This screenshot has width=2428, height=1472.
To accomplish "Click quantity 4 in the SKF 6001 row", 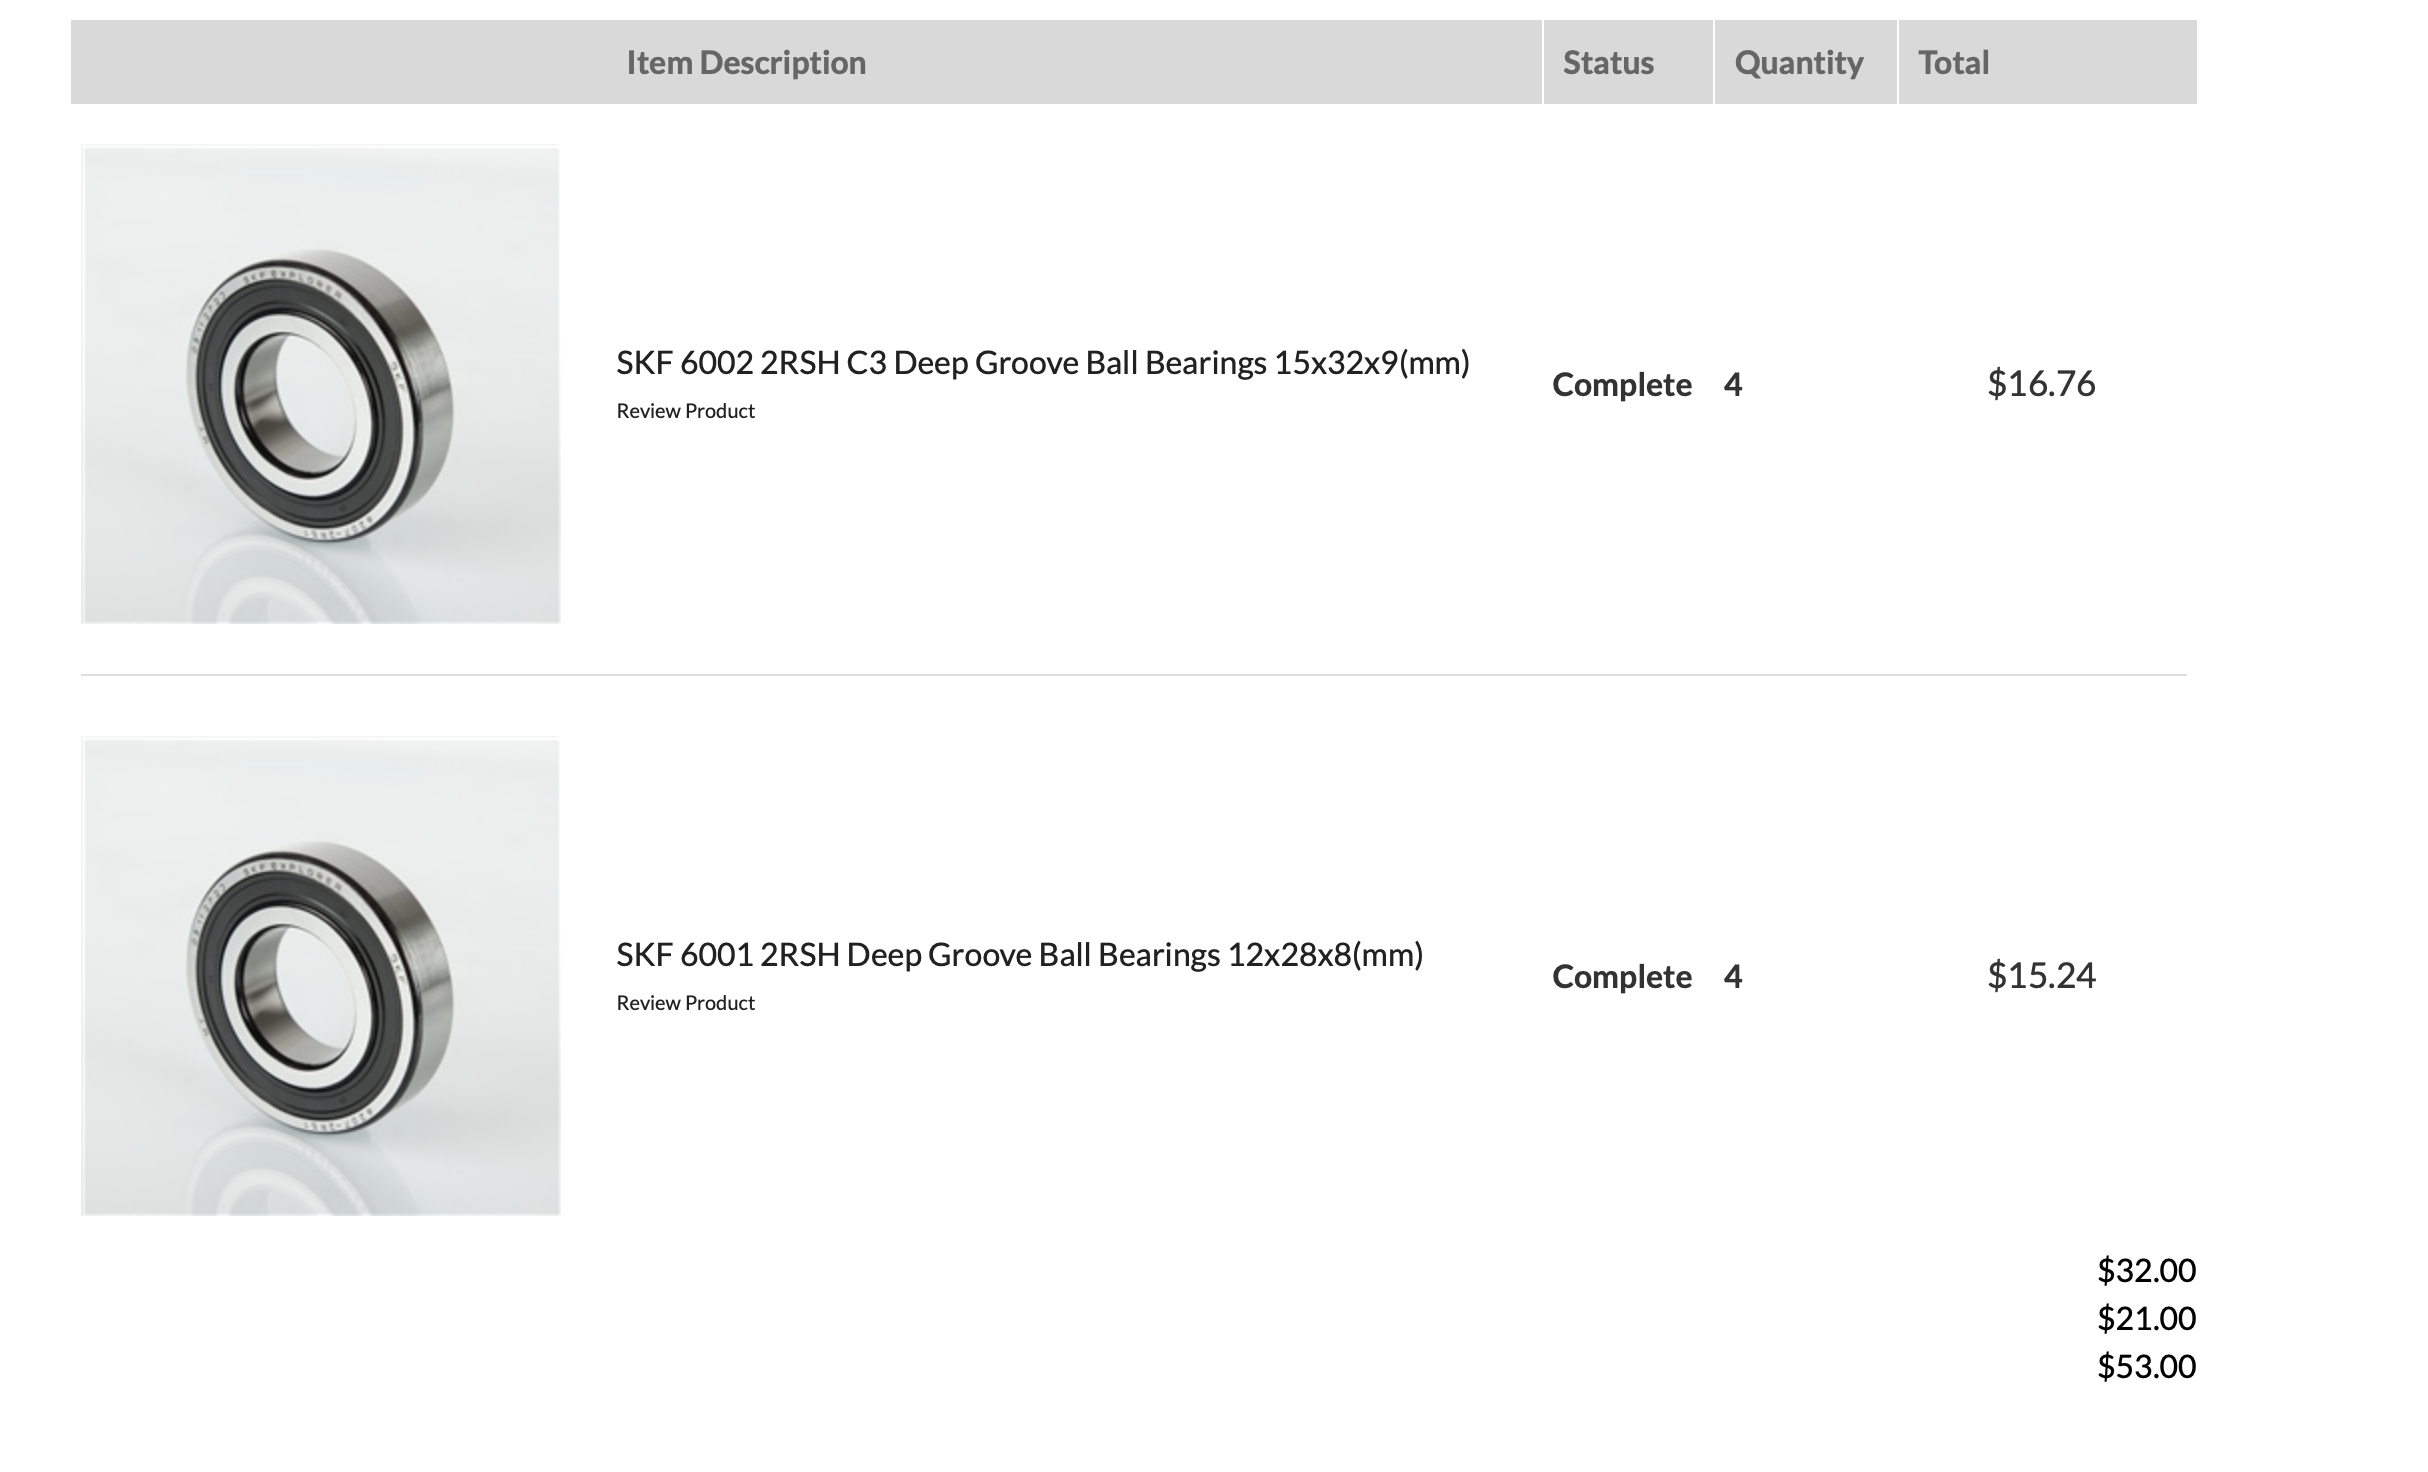I will (x=1733, y=977).
